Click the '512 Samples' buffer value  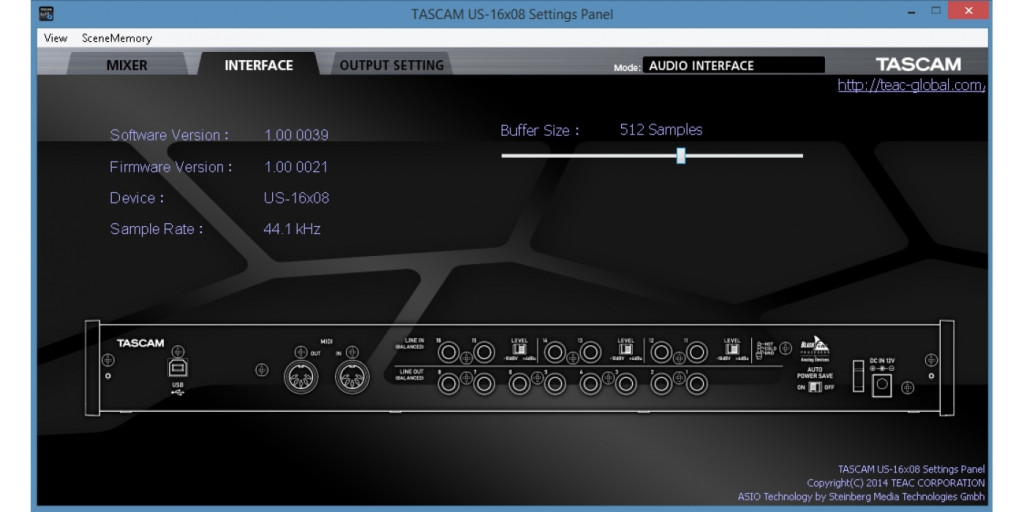pyautogui.click(x=661, y=130)
